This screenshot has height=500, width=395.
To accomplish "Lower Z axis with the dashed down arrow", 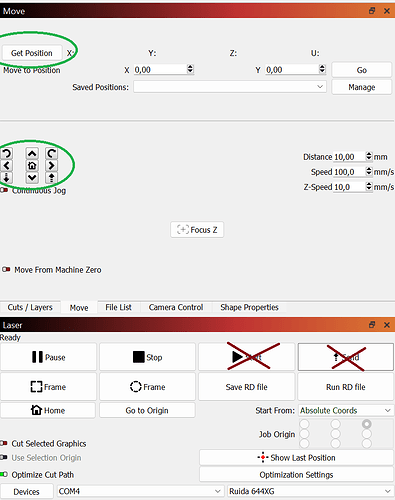I will tap(7, 177).
